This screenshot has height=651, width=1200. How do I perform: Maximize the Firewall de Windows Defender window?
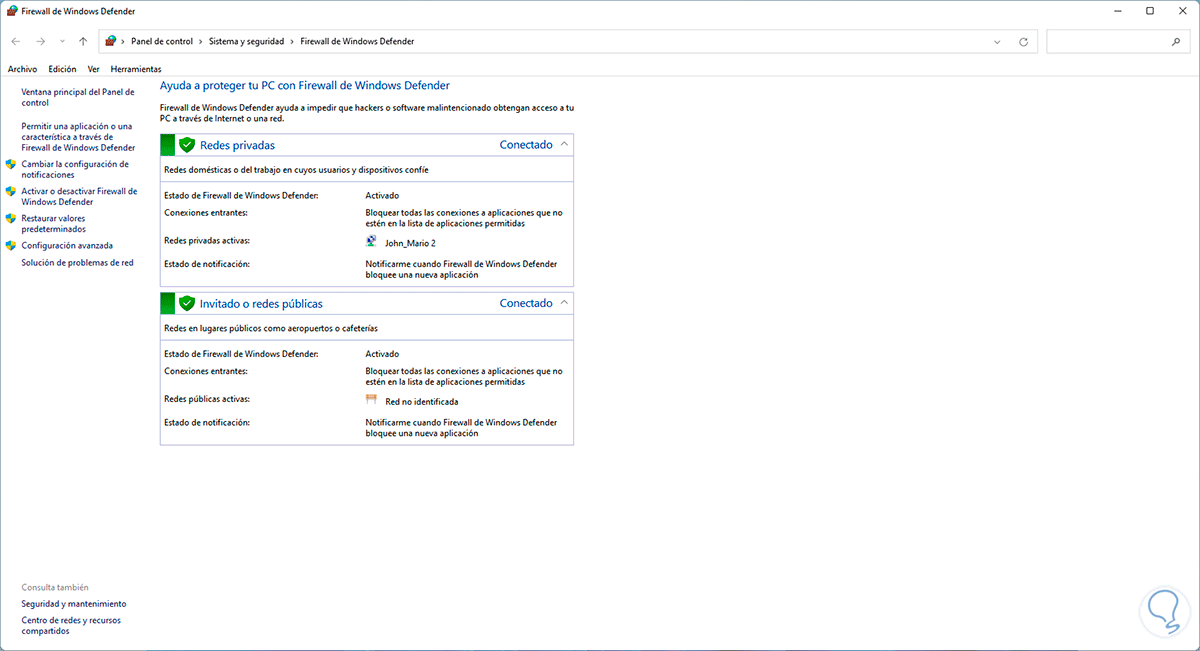(x=1149, y=11)
